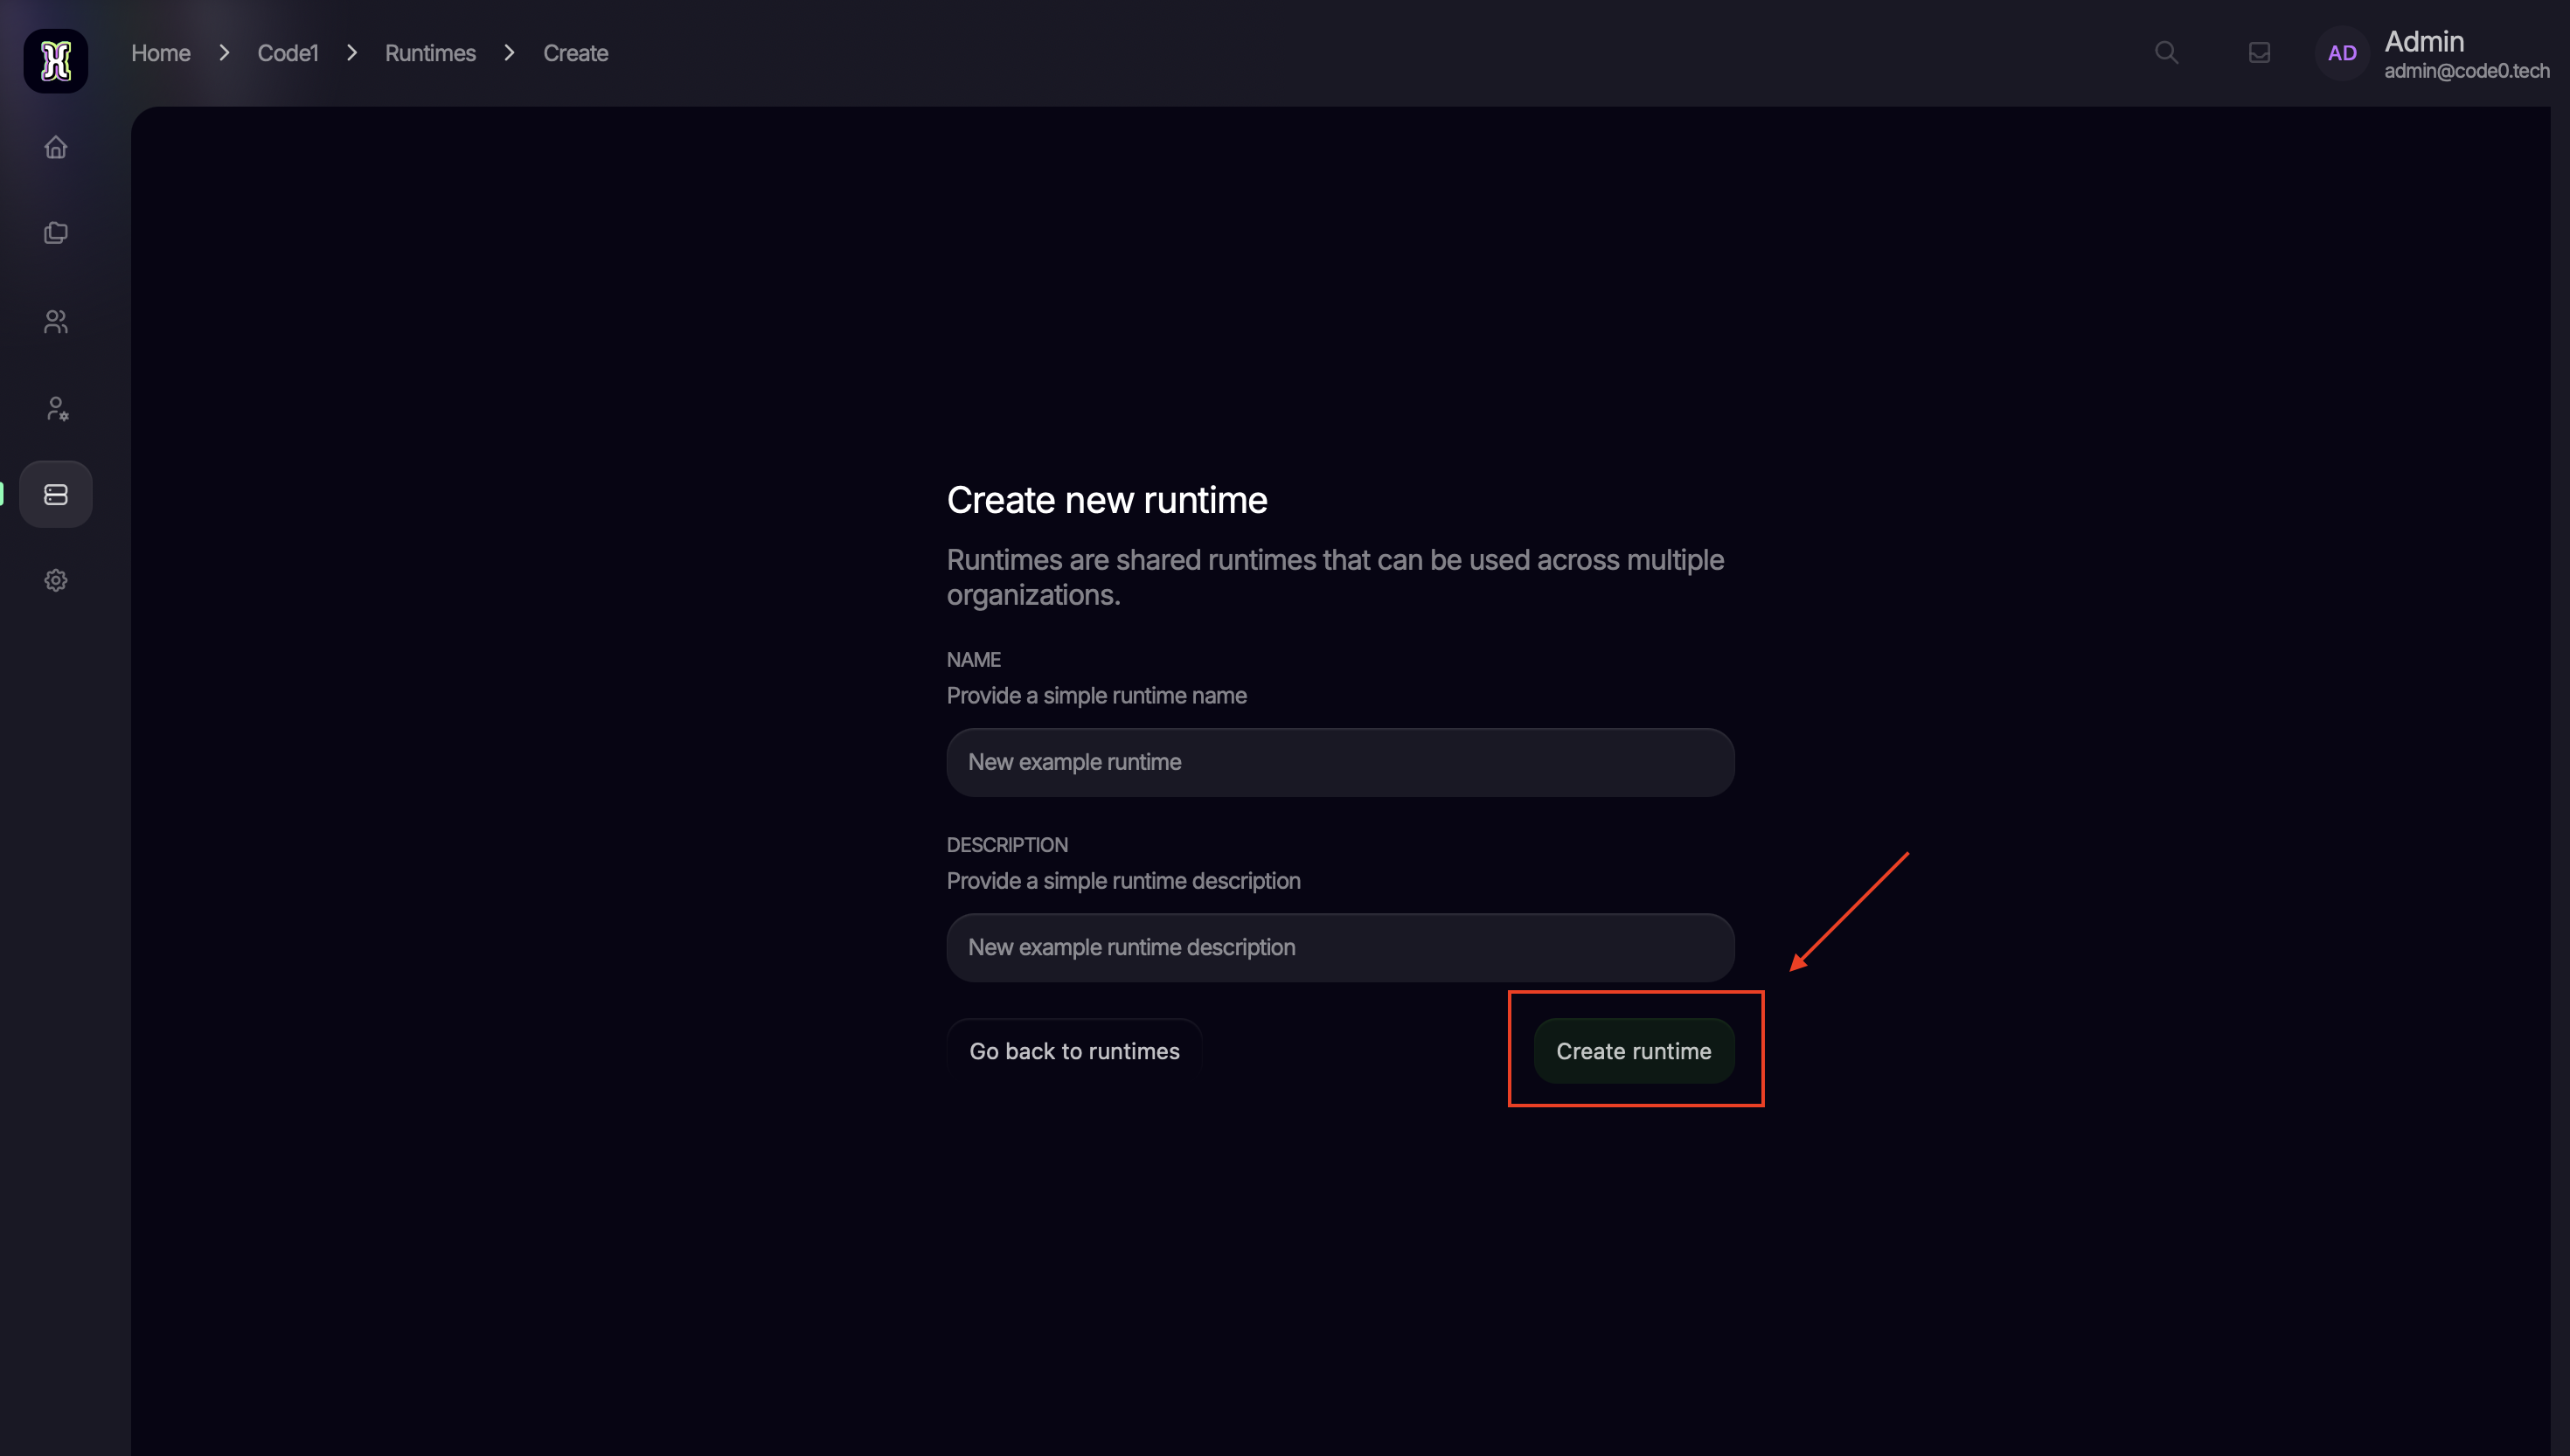This screenshot has width=2570, height=1456.
Task: Open the Admin account name menu
Action: click(x=2424, y=41)
